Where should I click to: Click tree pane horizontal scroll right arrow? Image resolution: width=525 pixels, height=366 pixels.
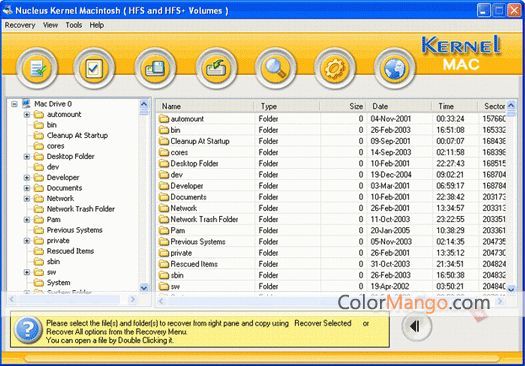click(133, 299)
